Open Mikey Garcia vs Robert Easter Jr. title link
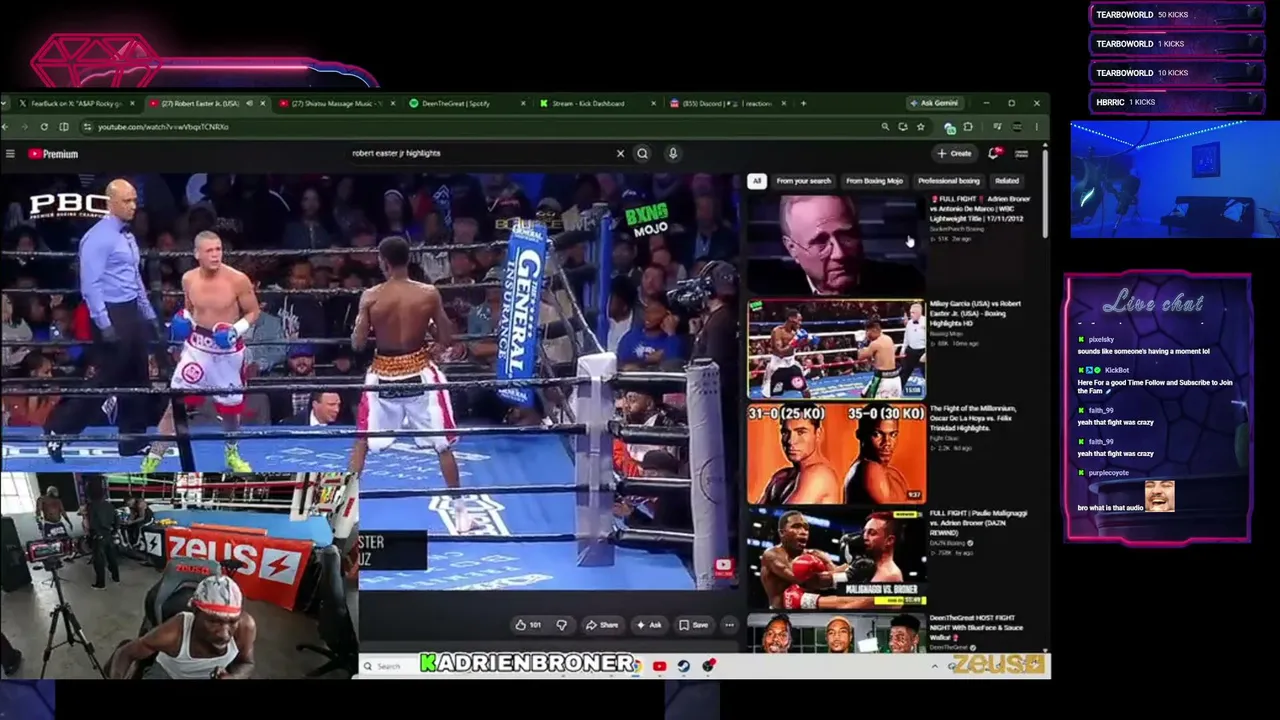This screenshot has height=720, width=1280. tap(976, 314)
